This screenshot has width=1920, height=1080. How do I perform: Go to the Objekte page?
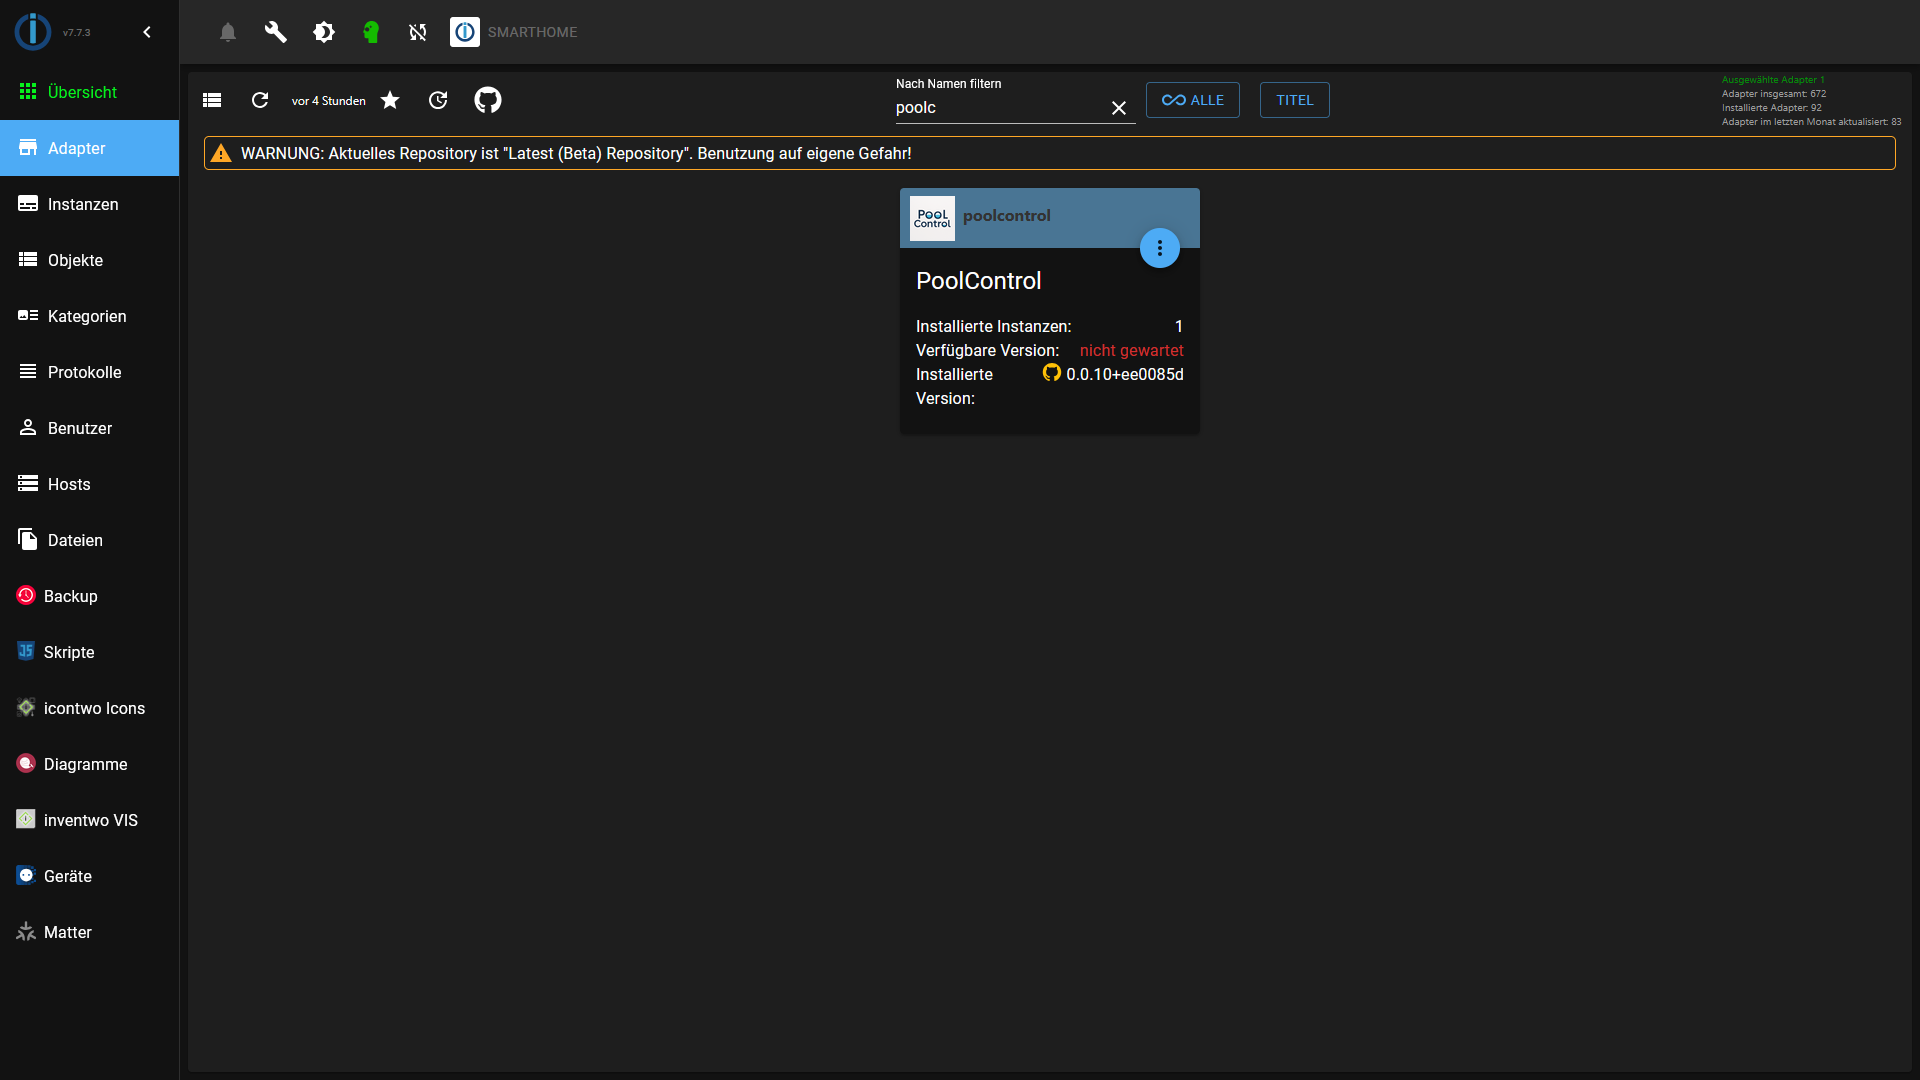tap(75, 260)
